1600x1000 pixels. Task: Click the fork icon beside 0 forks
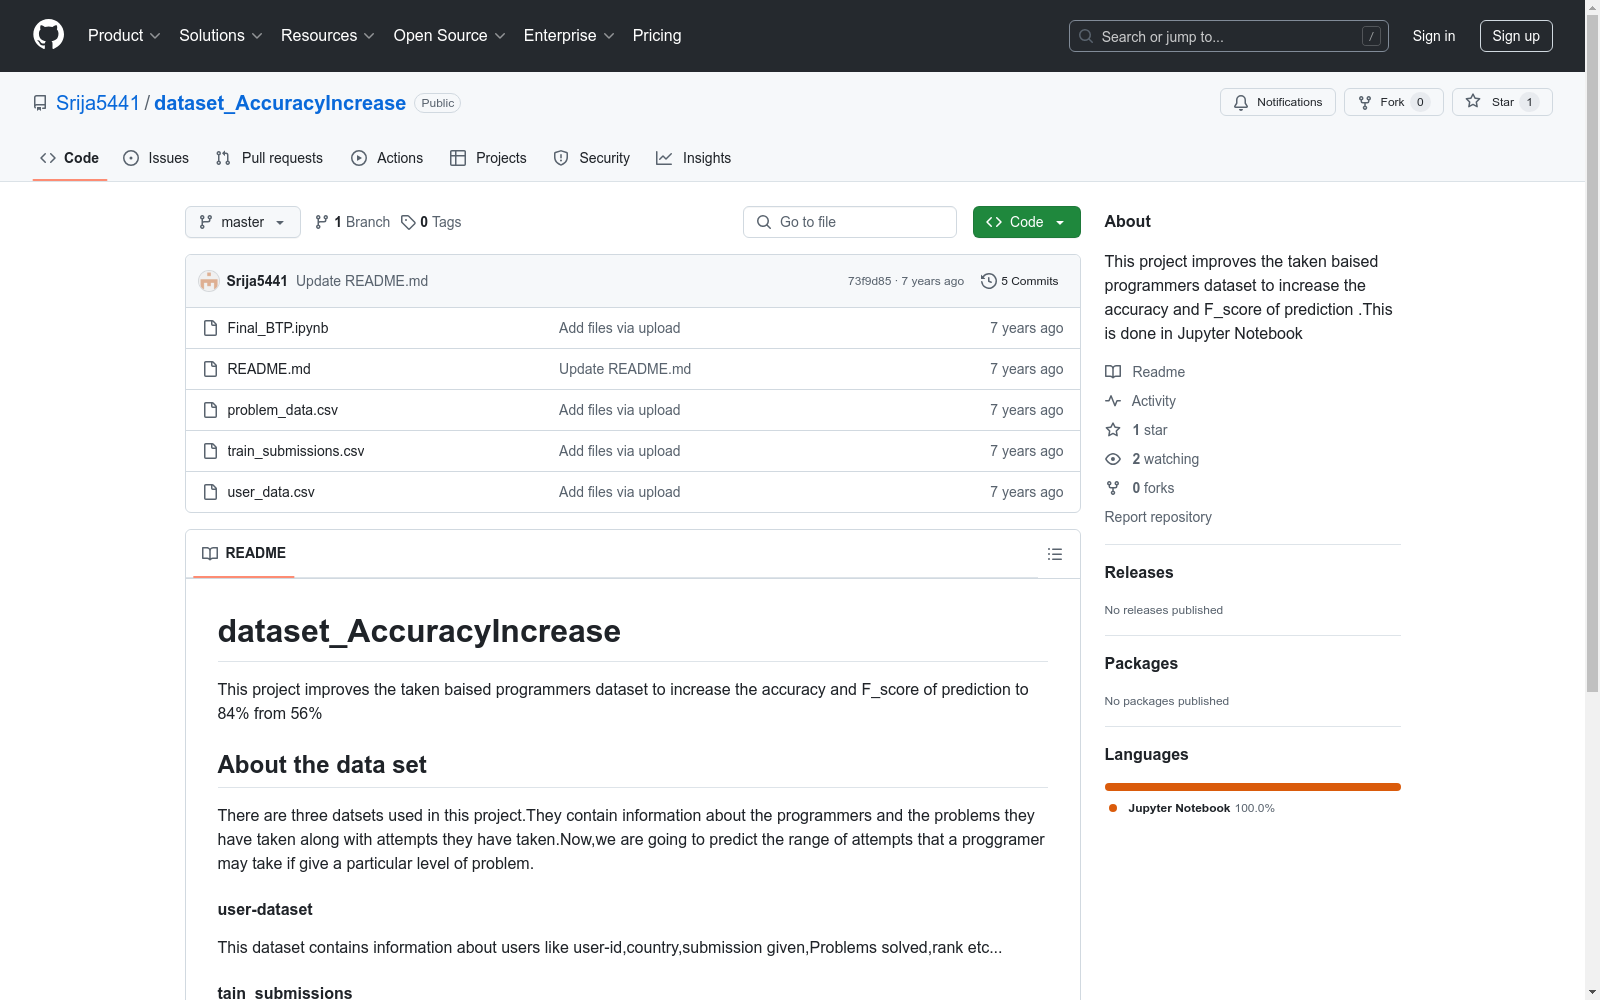point(1113,488)
